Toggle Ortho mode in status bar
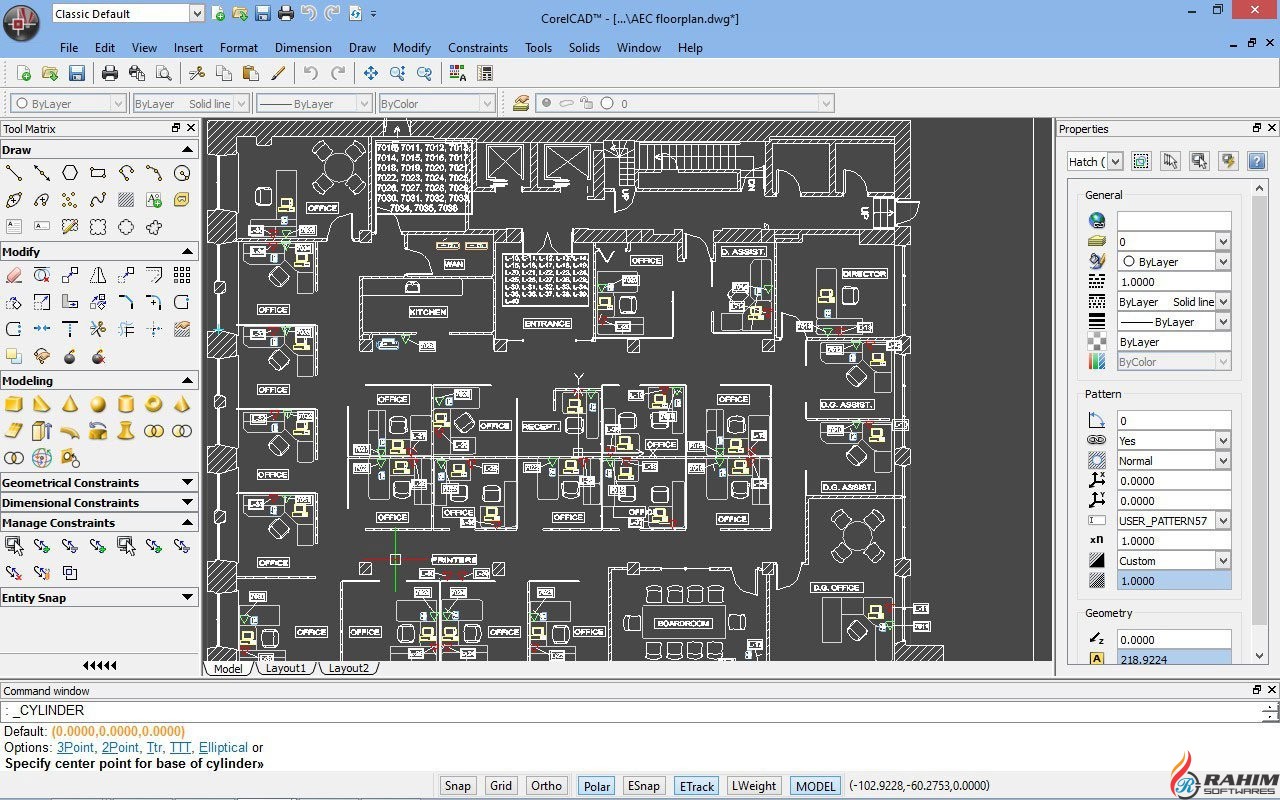Screen dimensions: 1280x800 [x=546, y=786]
